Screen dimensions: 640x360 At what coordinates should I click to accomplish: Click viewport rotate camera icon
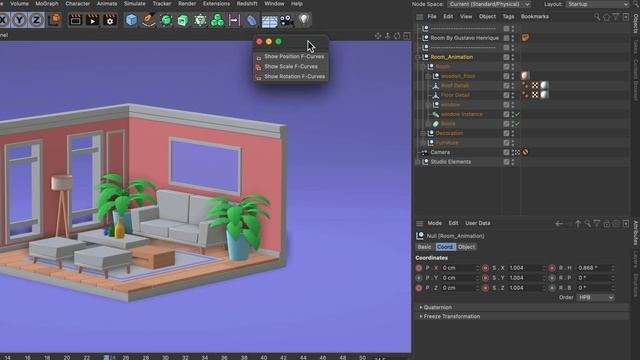pos(397,36)
